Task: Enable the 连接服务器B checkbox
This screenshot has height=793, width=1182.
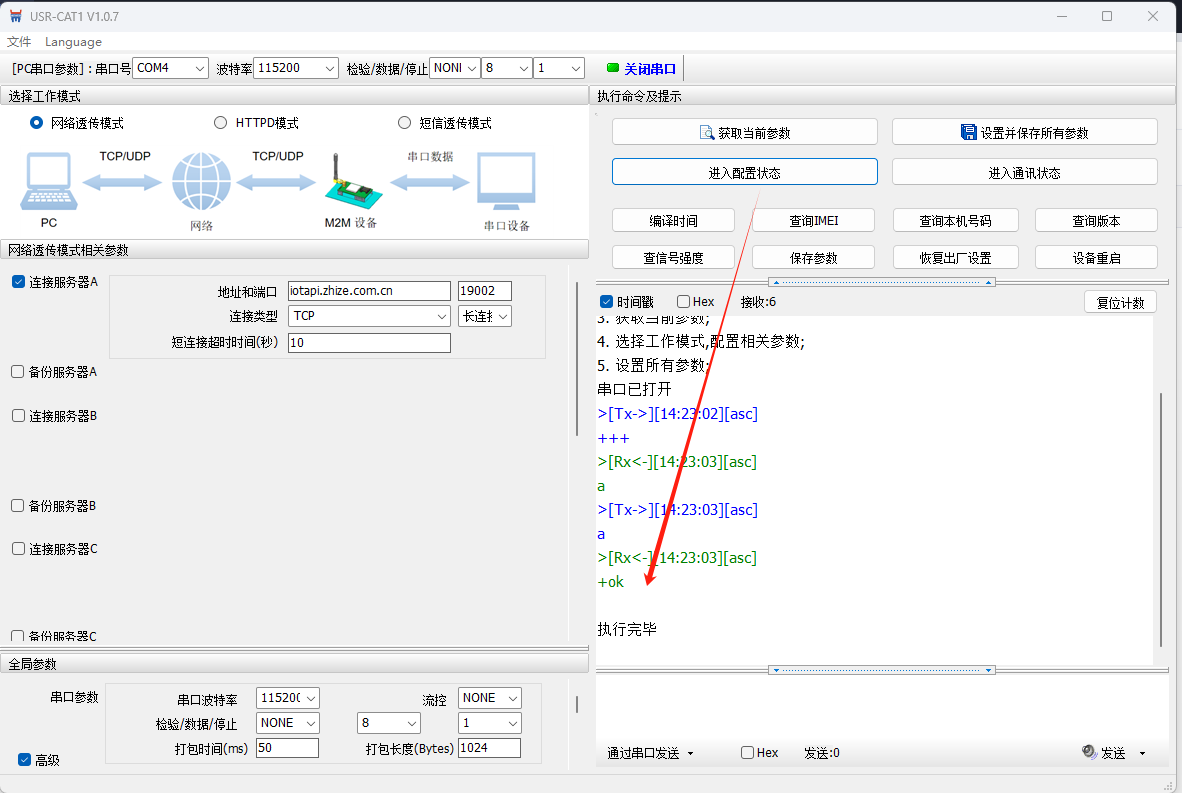Action: coord(18,415)
